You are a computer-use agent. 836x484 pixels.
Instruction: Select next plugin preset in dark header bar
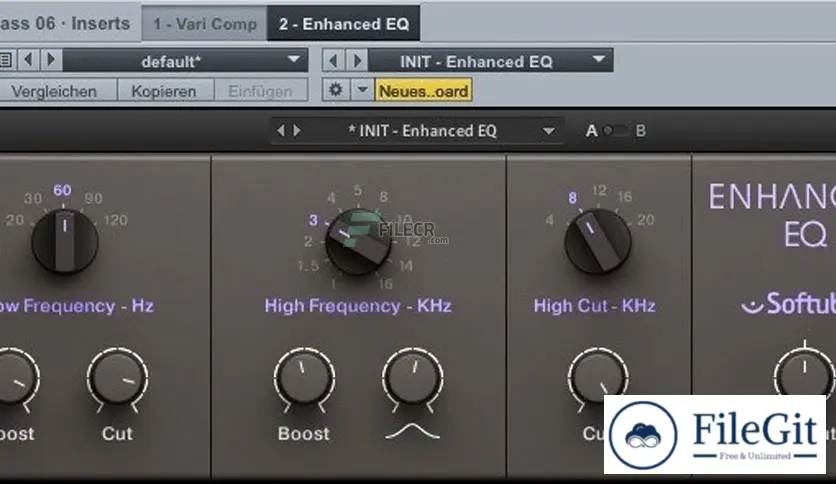(x=297, y=131)
